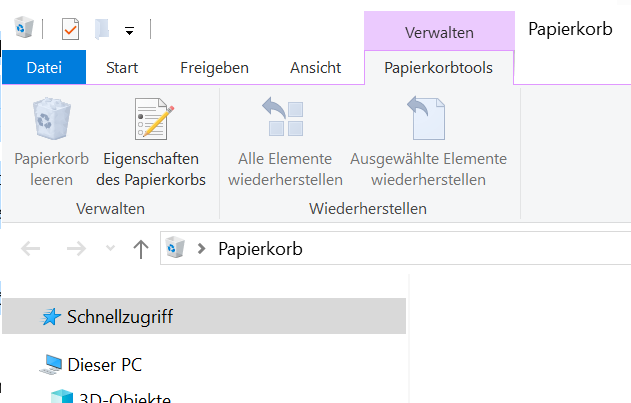Click the Papierkorb leeren icon
The height and width of the screenshot is (403, 631).
51,121
